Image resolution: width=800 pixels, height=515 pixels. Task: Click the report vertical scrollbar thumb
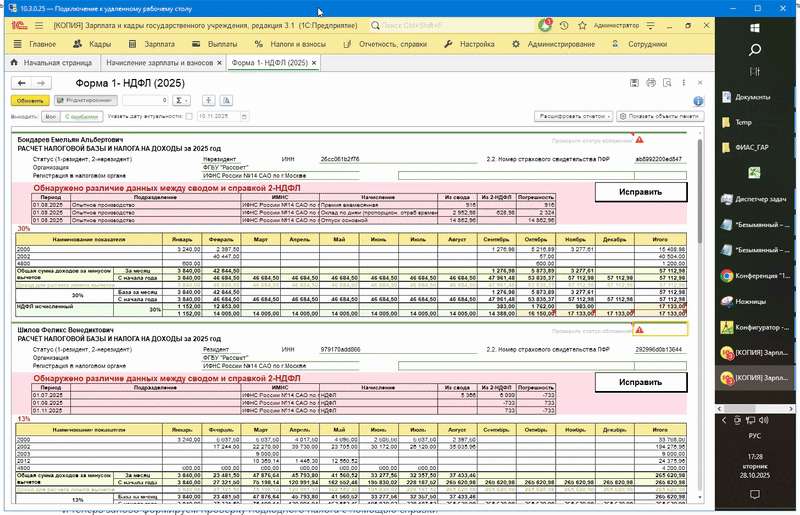click(699, 189)
